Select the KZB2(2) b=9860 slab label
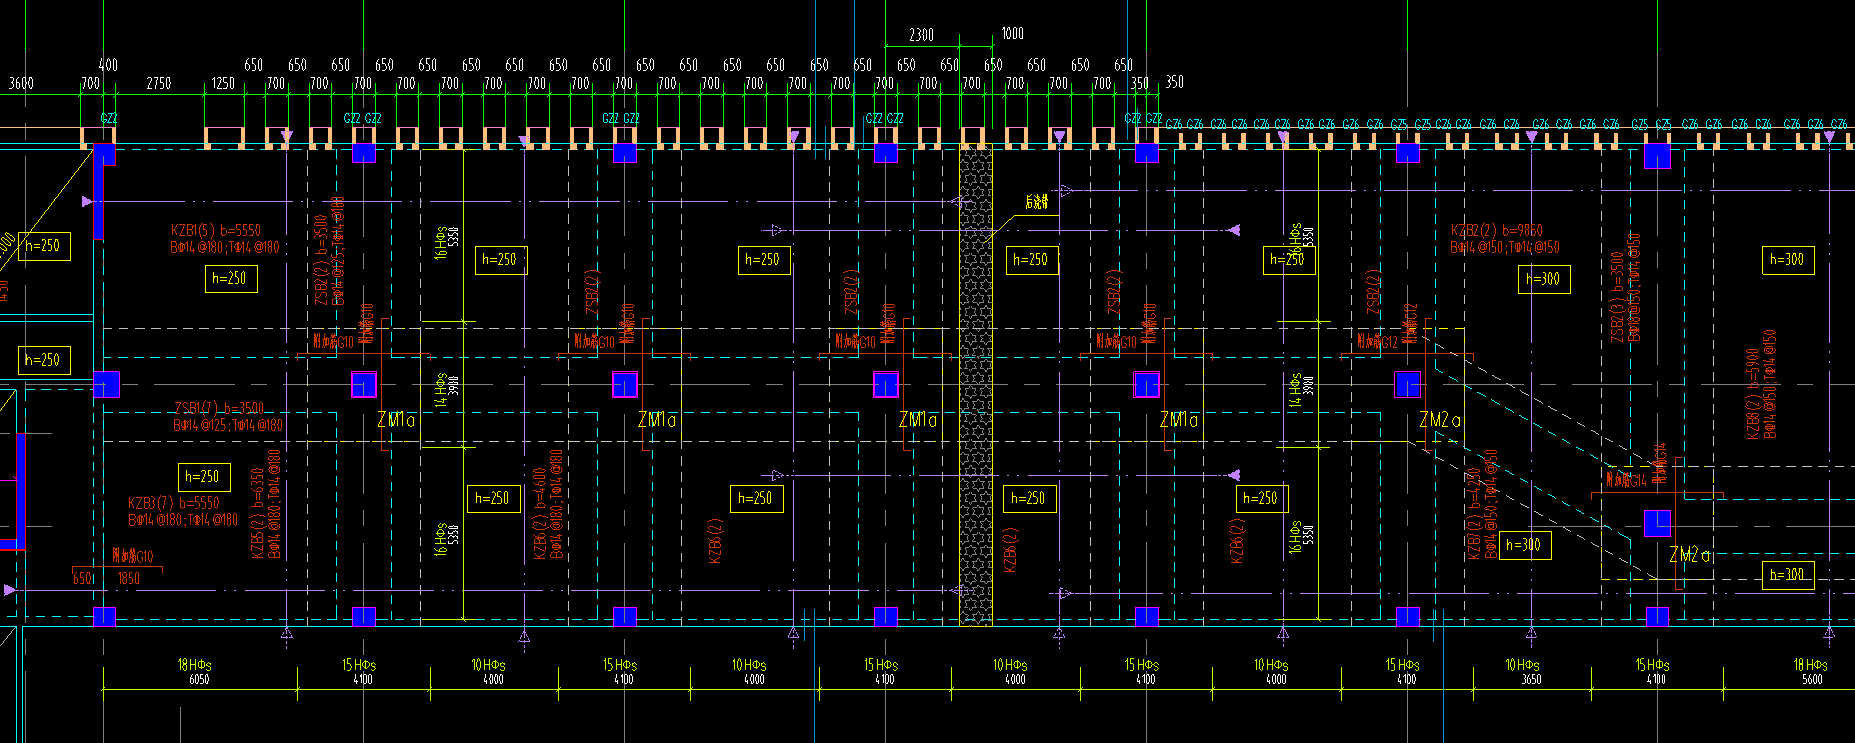The image size is (1855, 743). point(1497,230)
